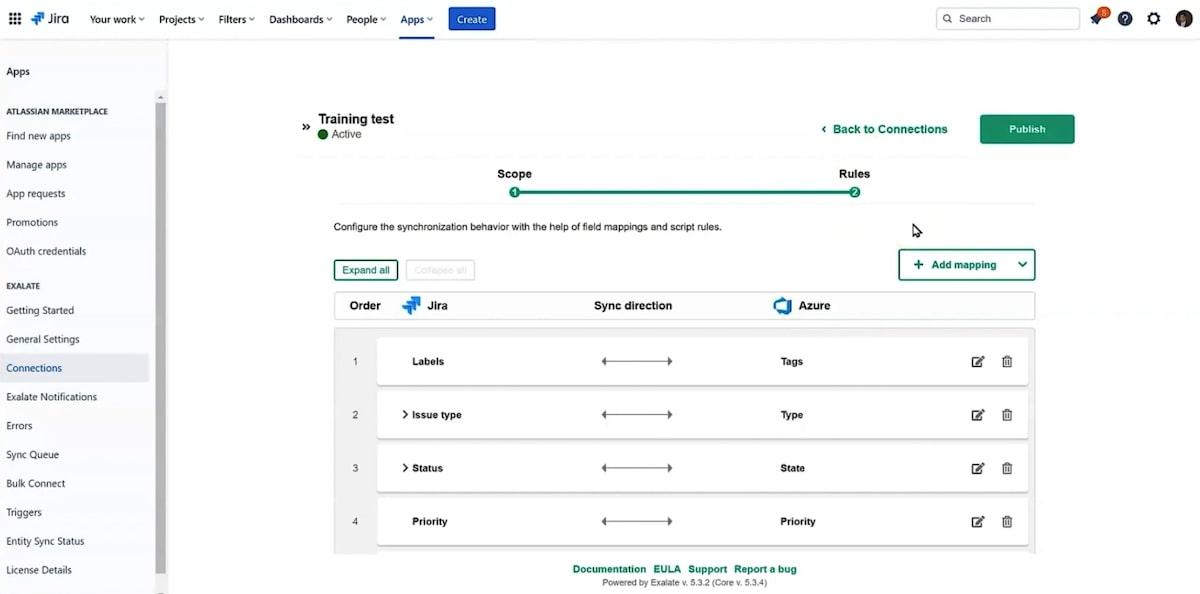Delete the Issue type mapping
This screenshot has height=594, width=1200.
1007,415
